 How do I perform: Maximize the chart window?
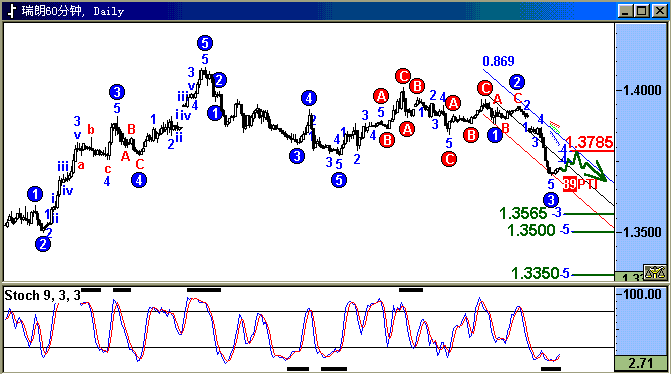(x=642, y=11)
